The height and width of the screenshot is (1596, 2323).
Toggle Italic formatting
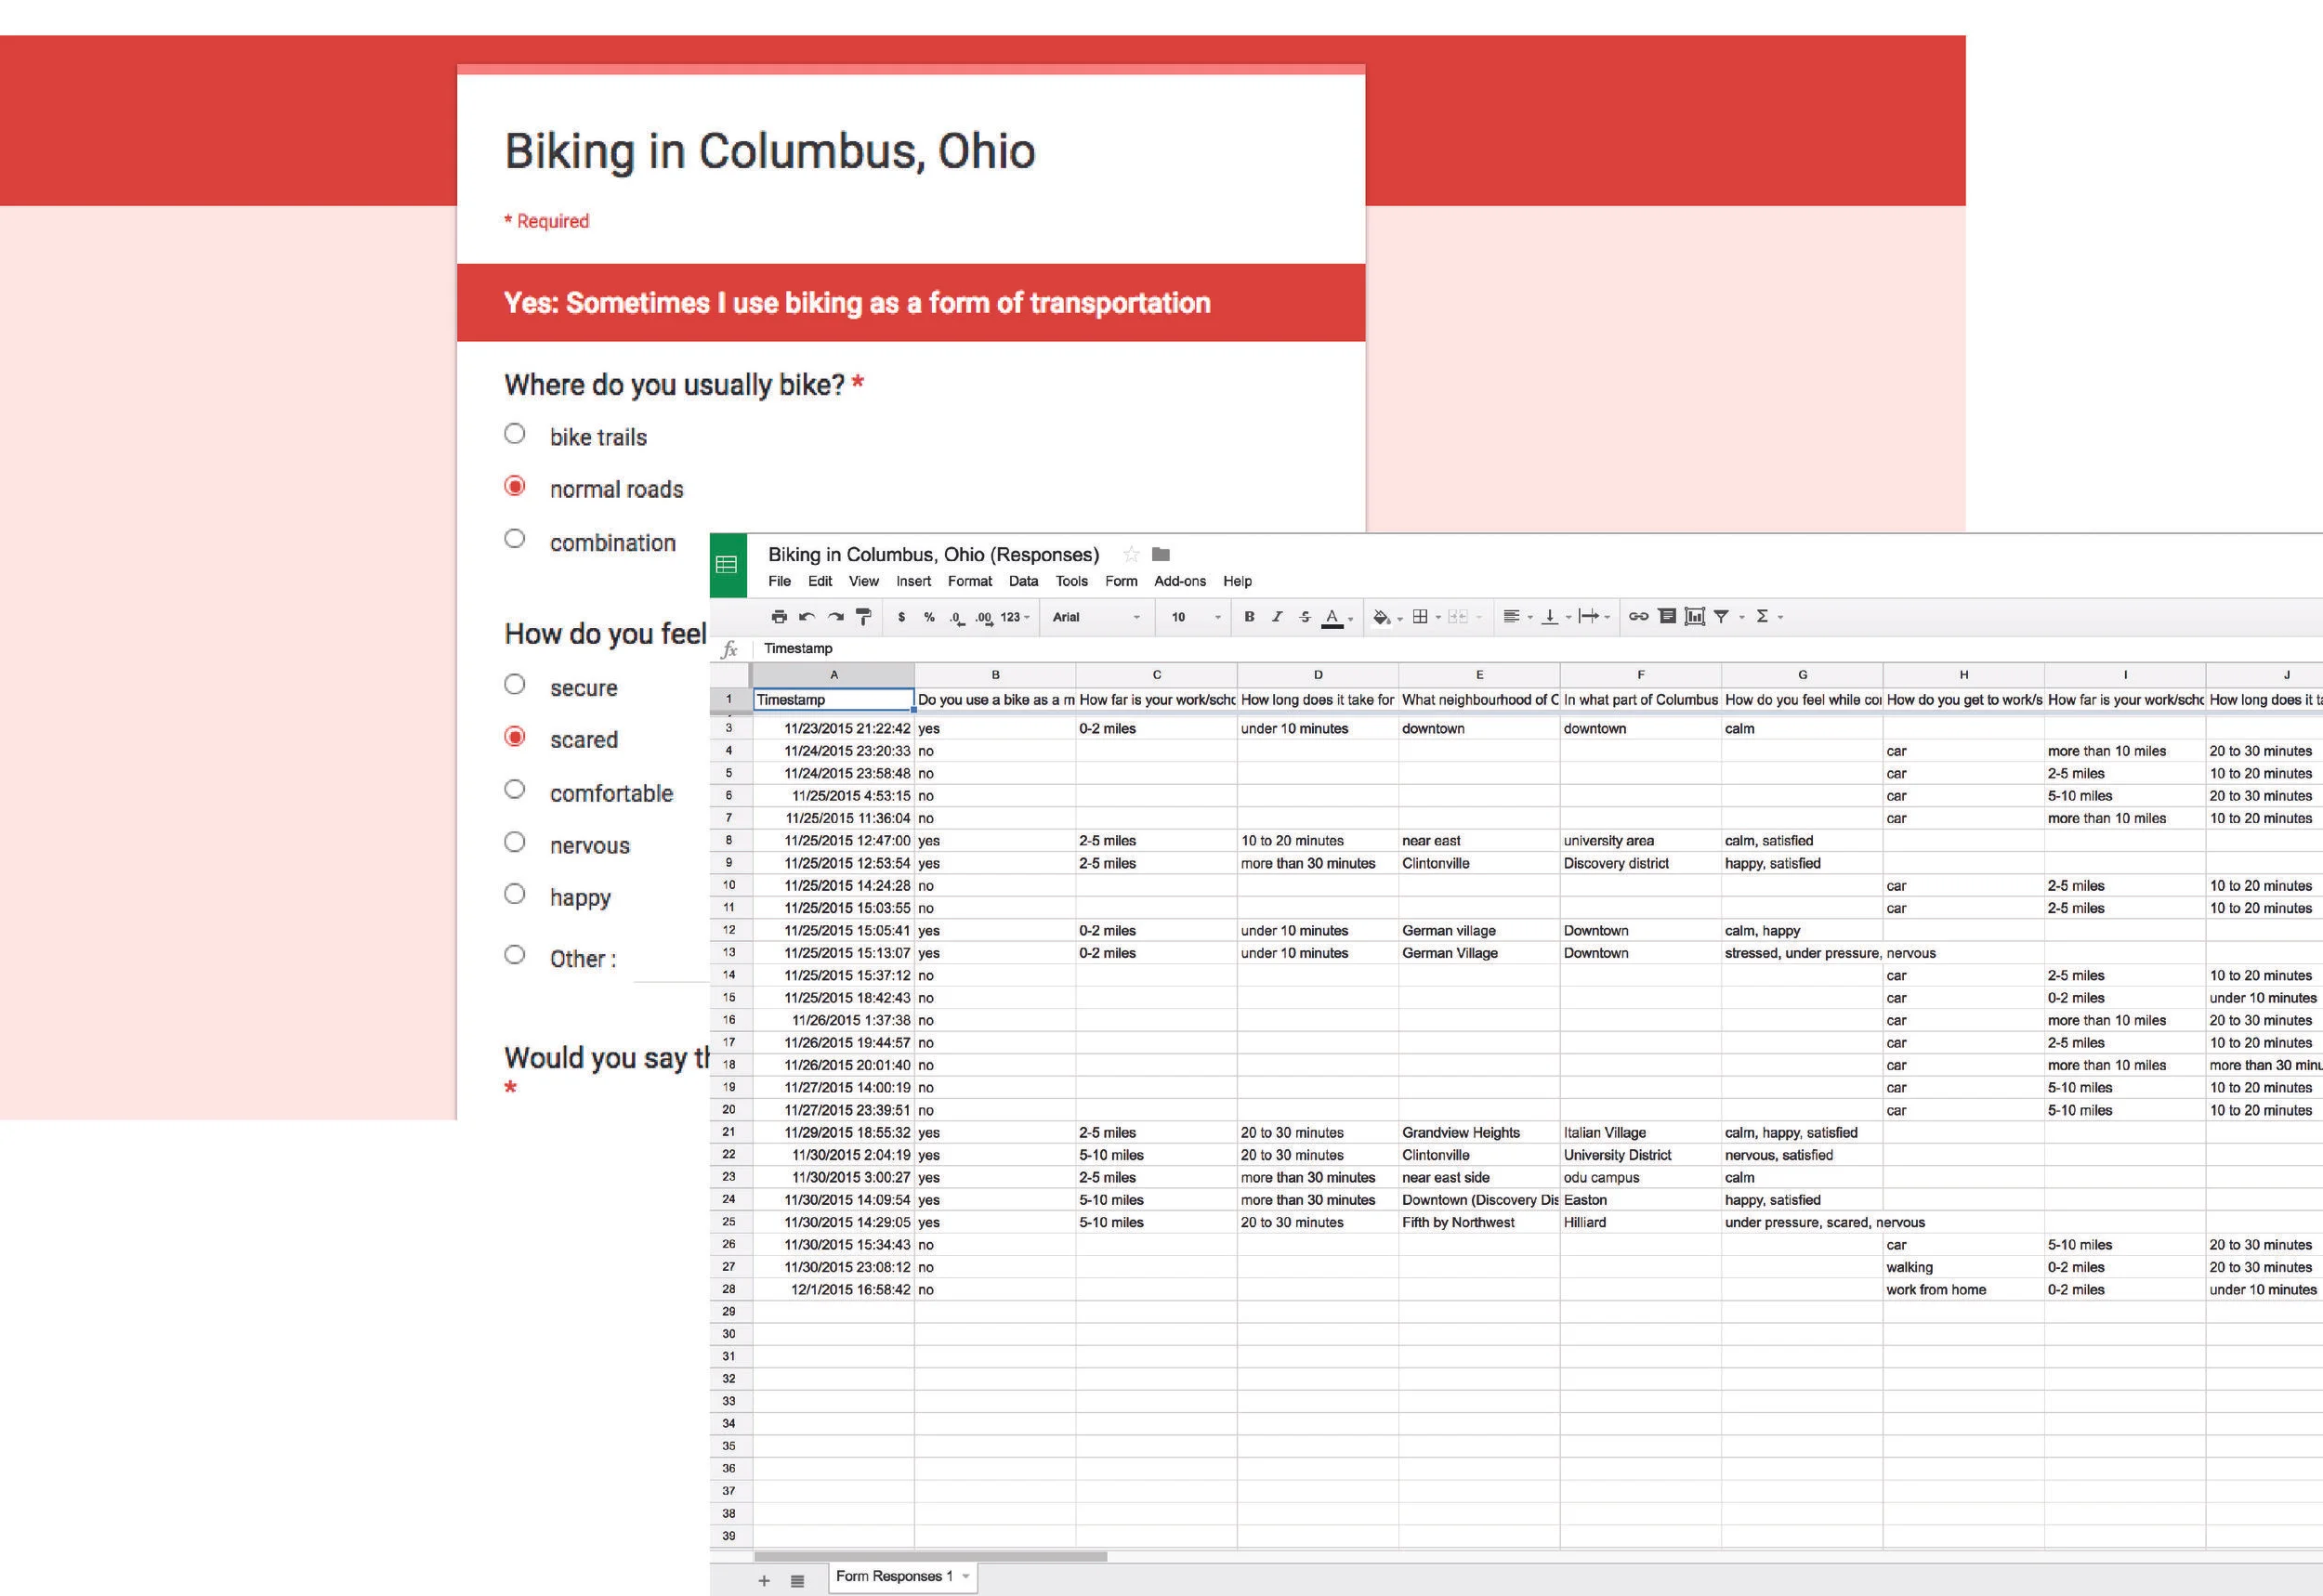1277,617
